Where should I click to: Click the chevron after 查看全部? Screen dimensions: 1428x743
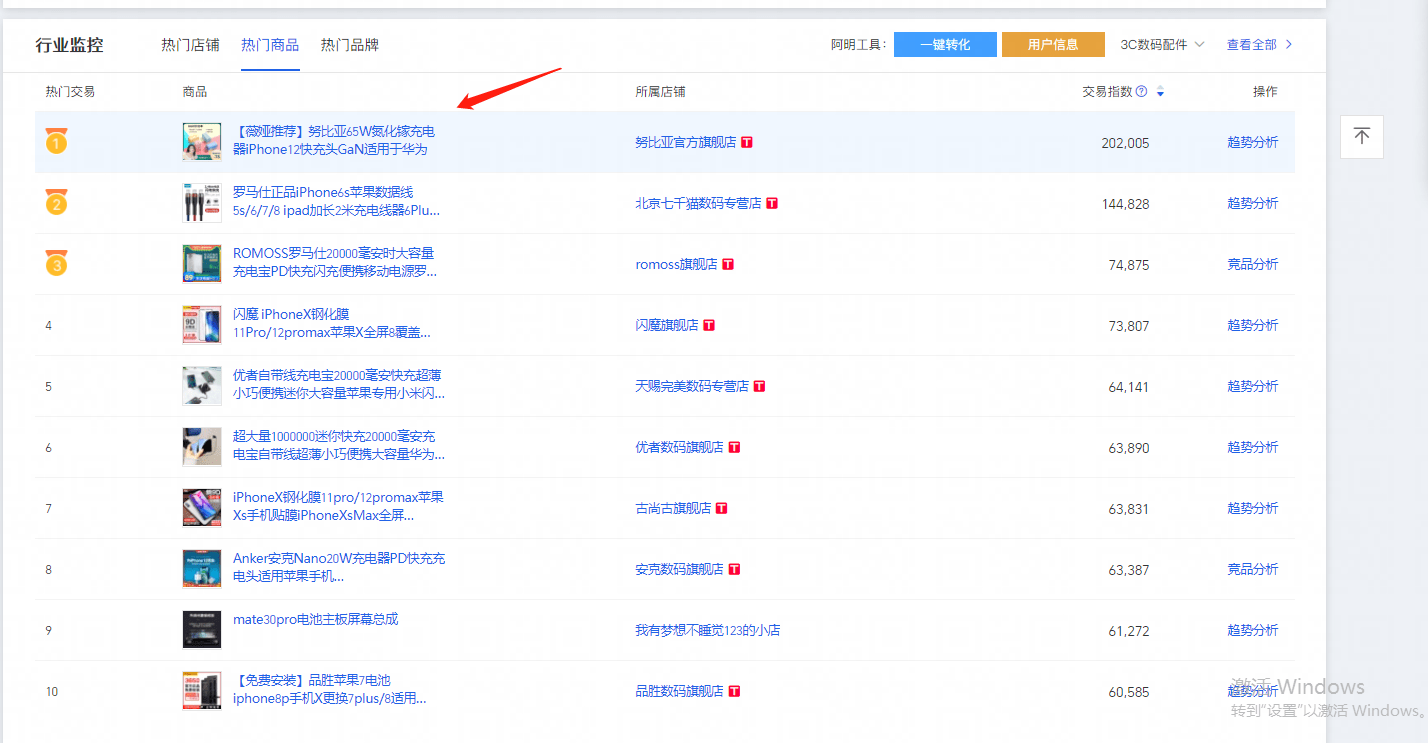tap(1289, 44)
